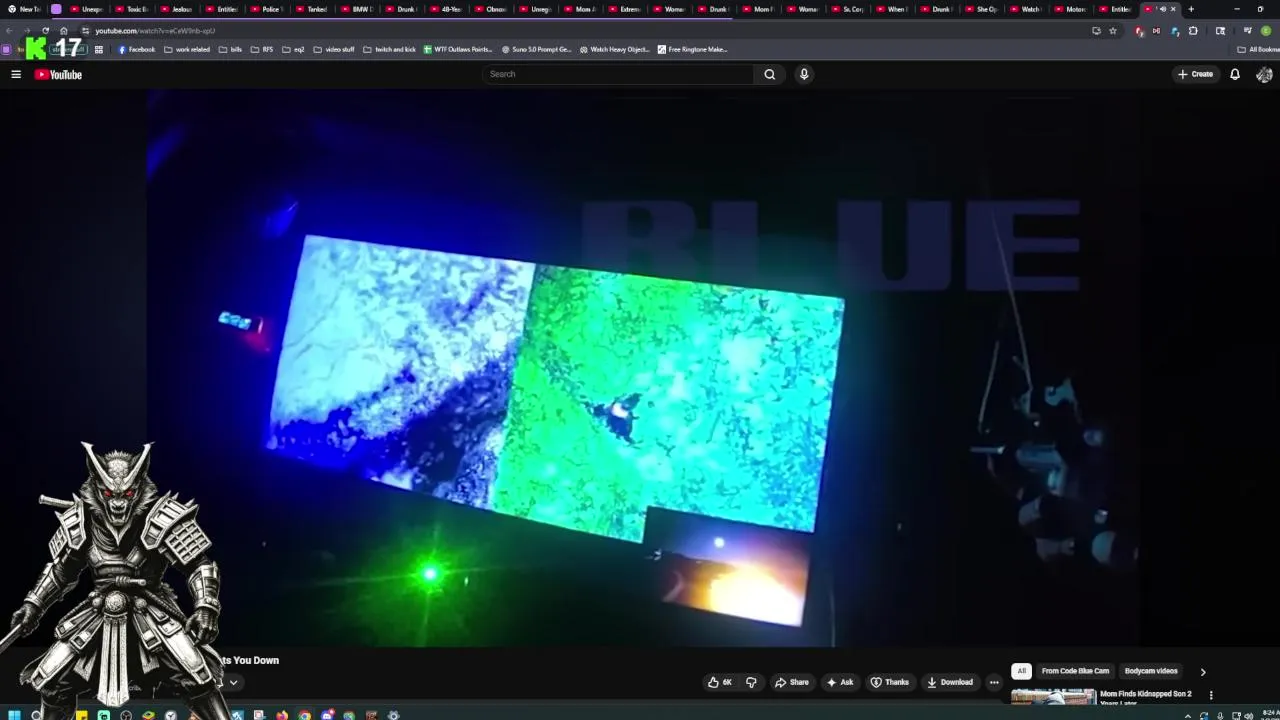The image size is (1280, 720).
Task: Download the video
Action: (x=950, y=682)
